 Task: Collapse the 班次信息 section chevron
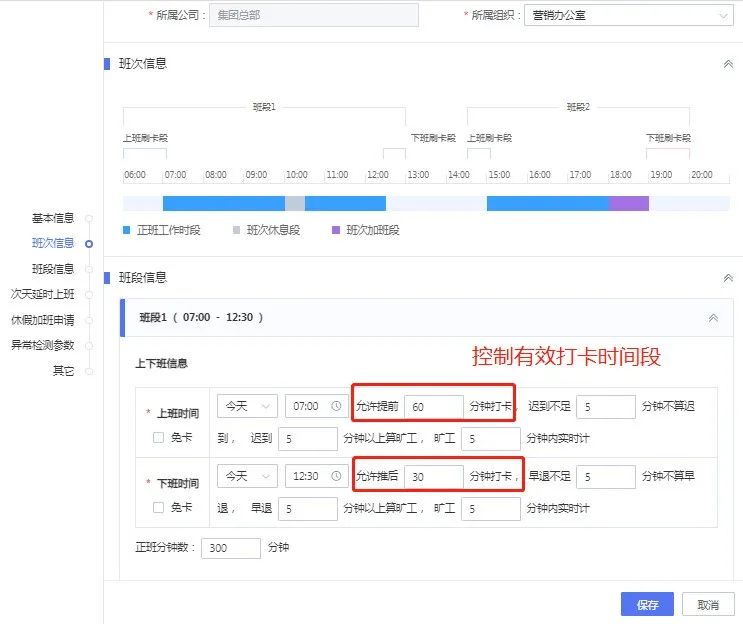[728, 64]
